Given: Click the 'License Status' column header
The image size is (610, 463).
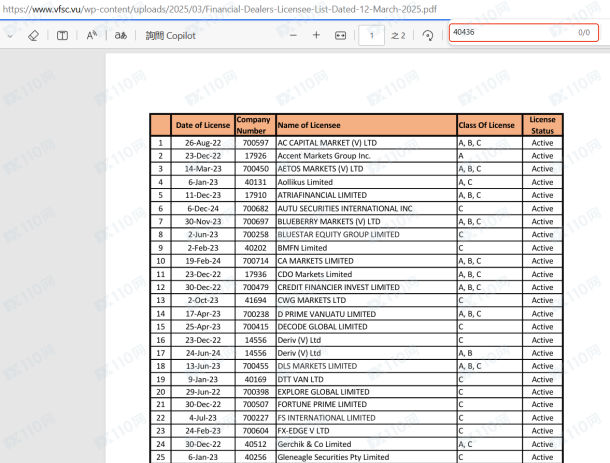Looking at the screenshot, I should (542, 125).
